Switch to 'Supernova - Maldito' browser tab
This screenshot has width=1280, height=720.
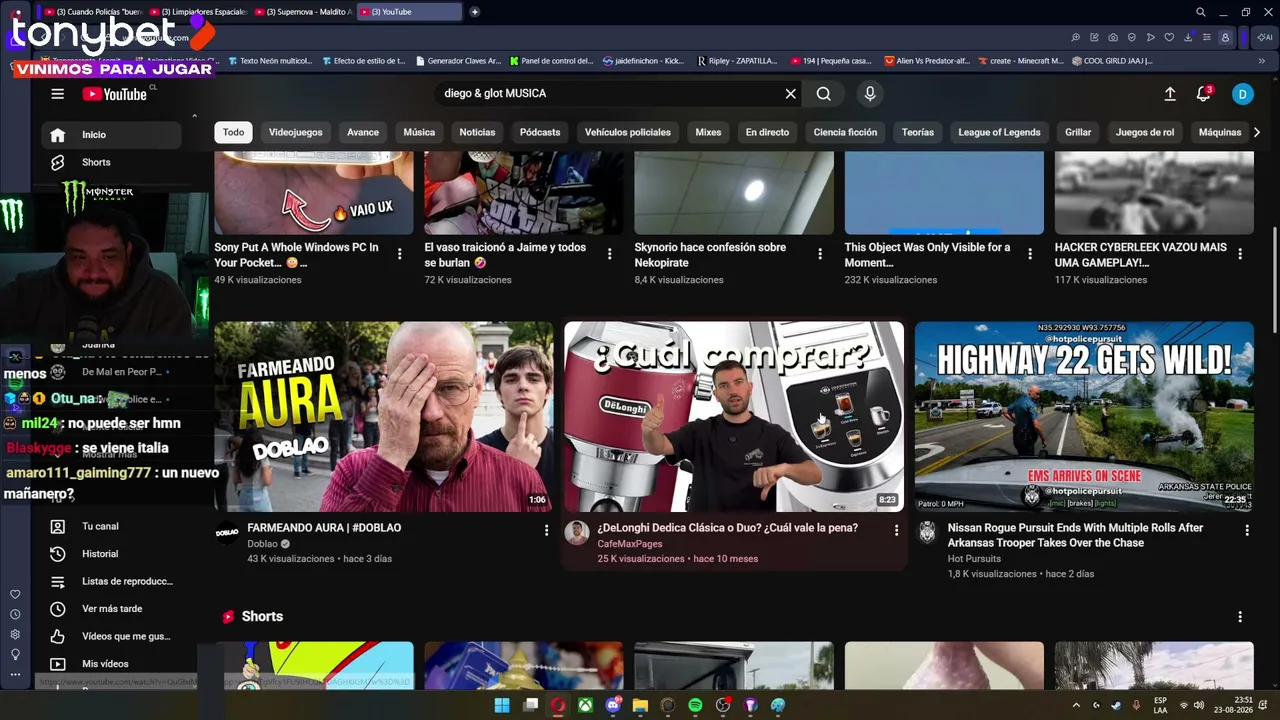coord(303,12)
